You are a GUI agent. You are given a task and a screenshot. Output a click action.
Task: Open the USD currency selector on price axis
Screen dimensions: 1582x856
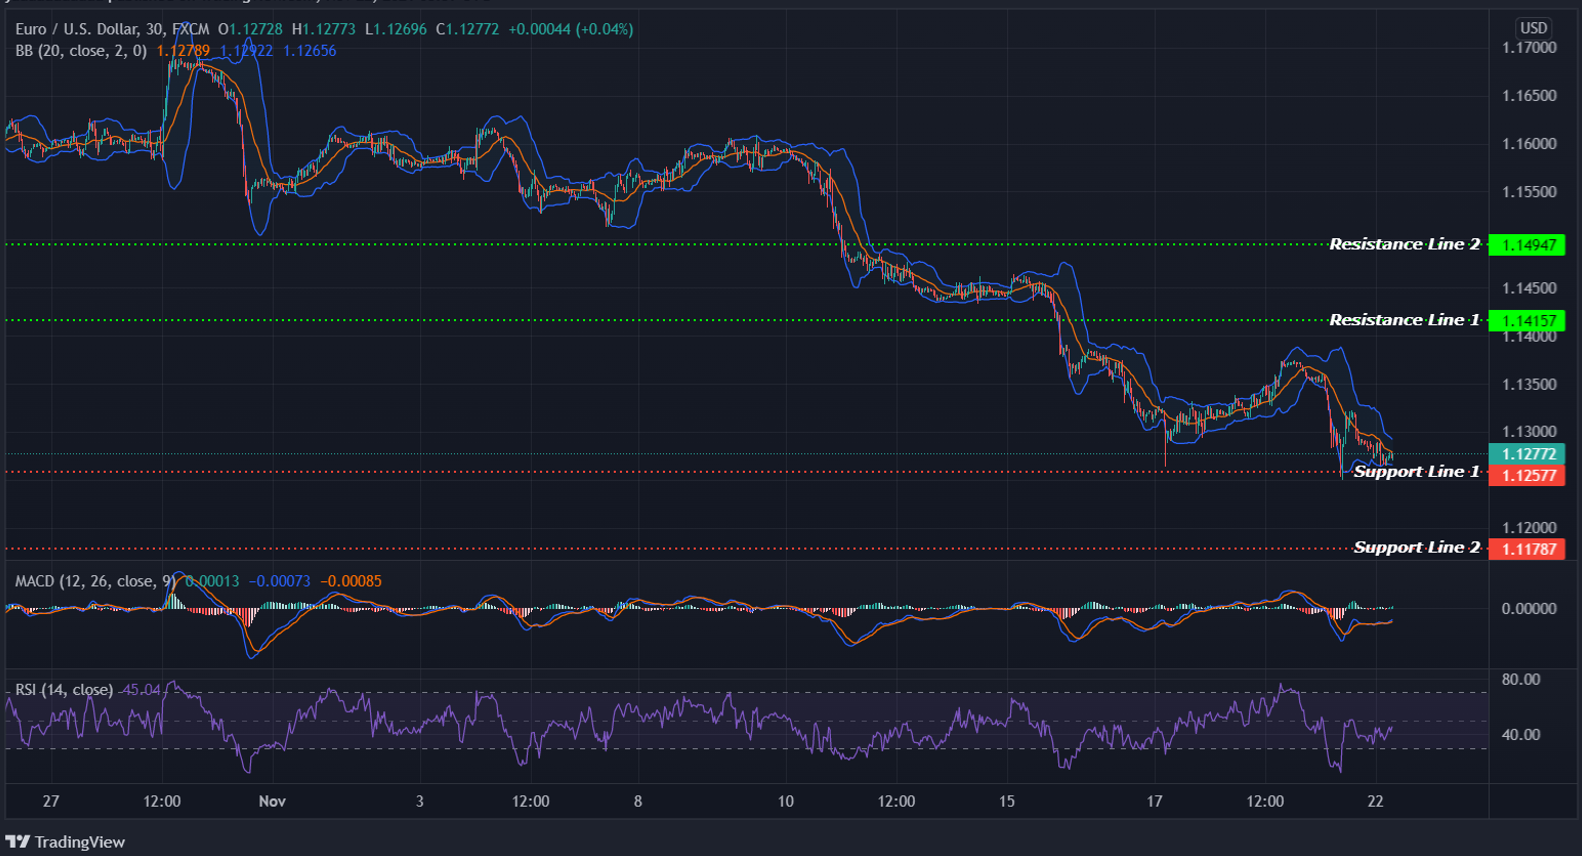(x=1533, y=28)
